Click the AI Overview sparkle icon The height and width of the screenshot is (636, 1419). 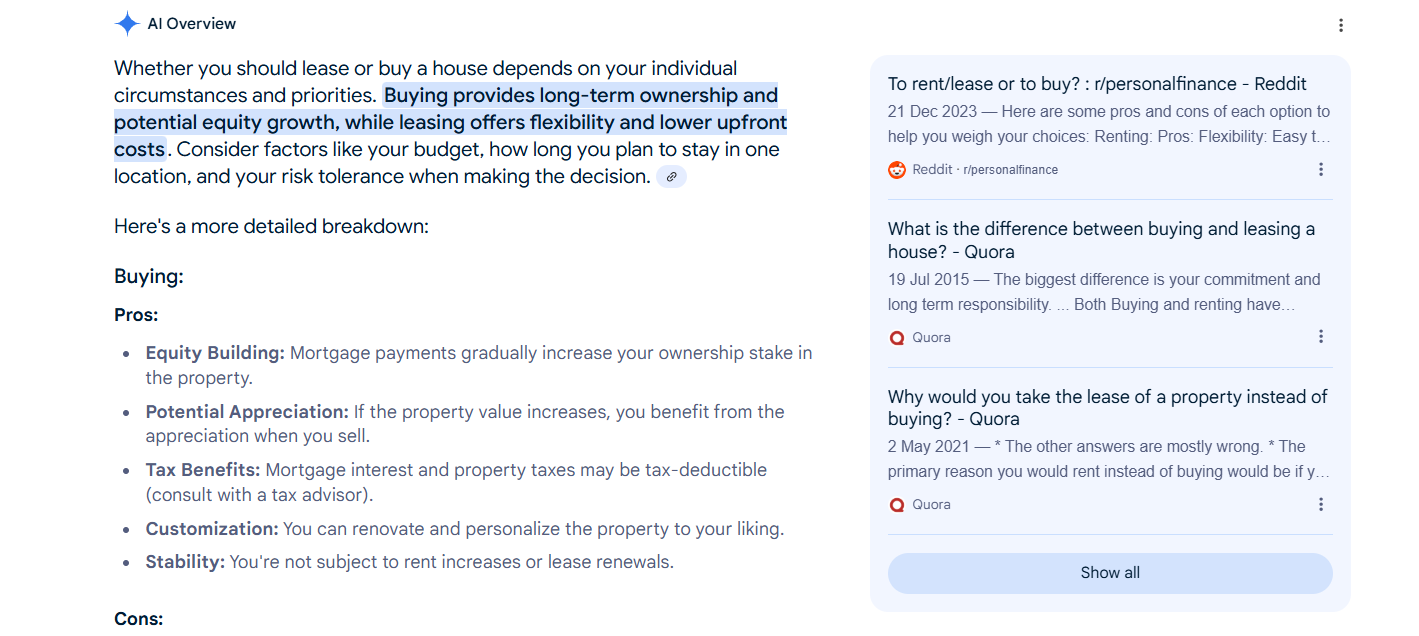pyautogui.click(x=128, y=22)
